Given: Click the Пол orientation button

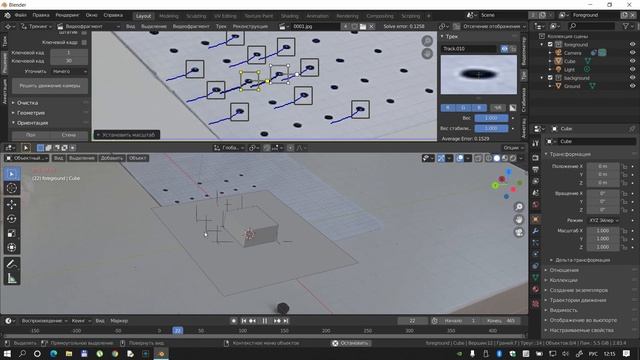Looking at the screenshot, I should 31,135.
